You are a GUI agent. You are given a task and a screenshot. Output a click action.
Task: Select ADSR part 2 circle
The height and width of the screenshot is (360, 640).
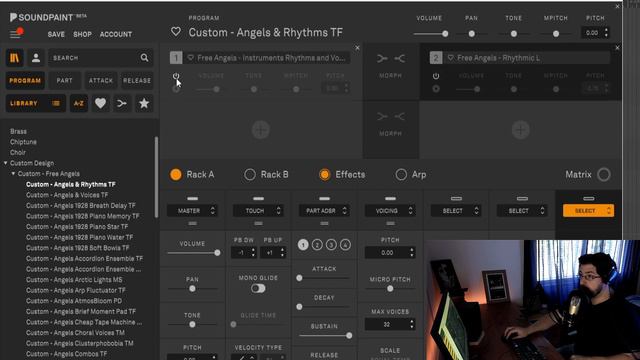[x=317, y=244]
